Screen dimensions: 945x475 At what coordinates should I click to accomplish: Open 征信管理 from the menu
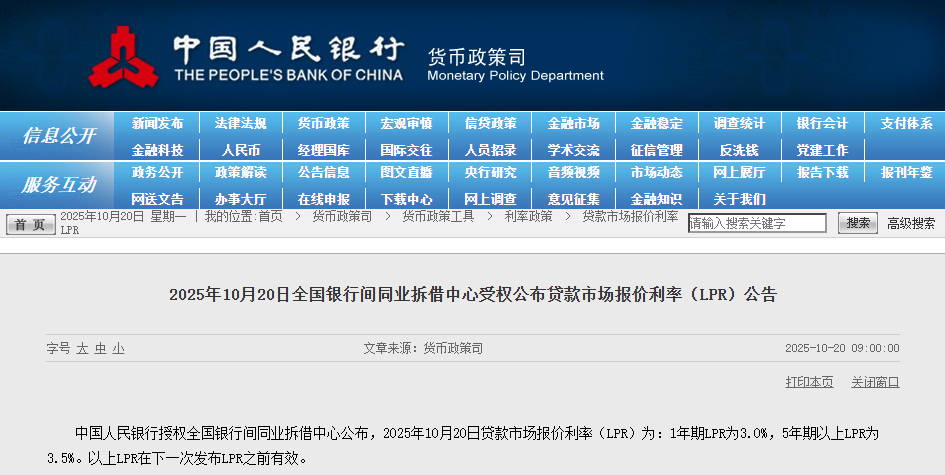(656, 150)
